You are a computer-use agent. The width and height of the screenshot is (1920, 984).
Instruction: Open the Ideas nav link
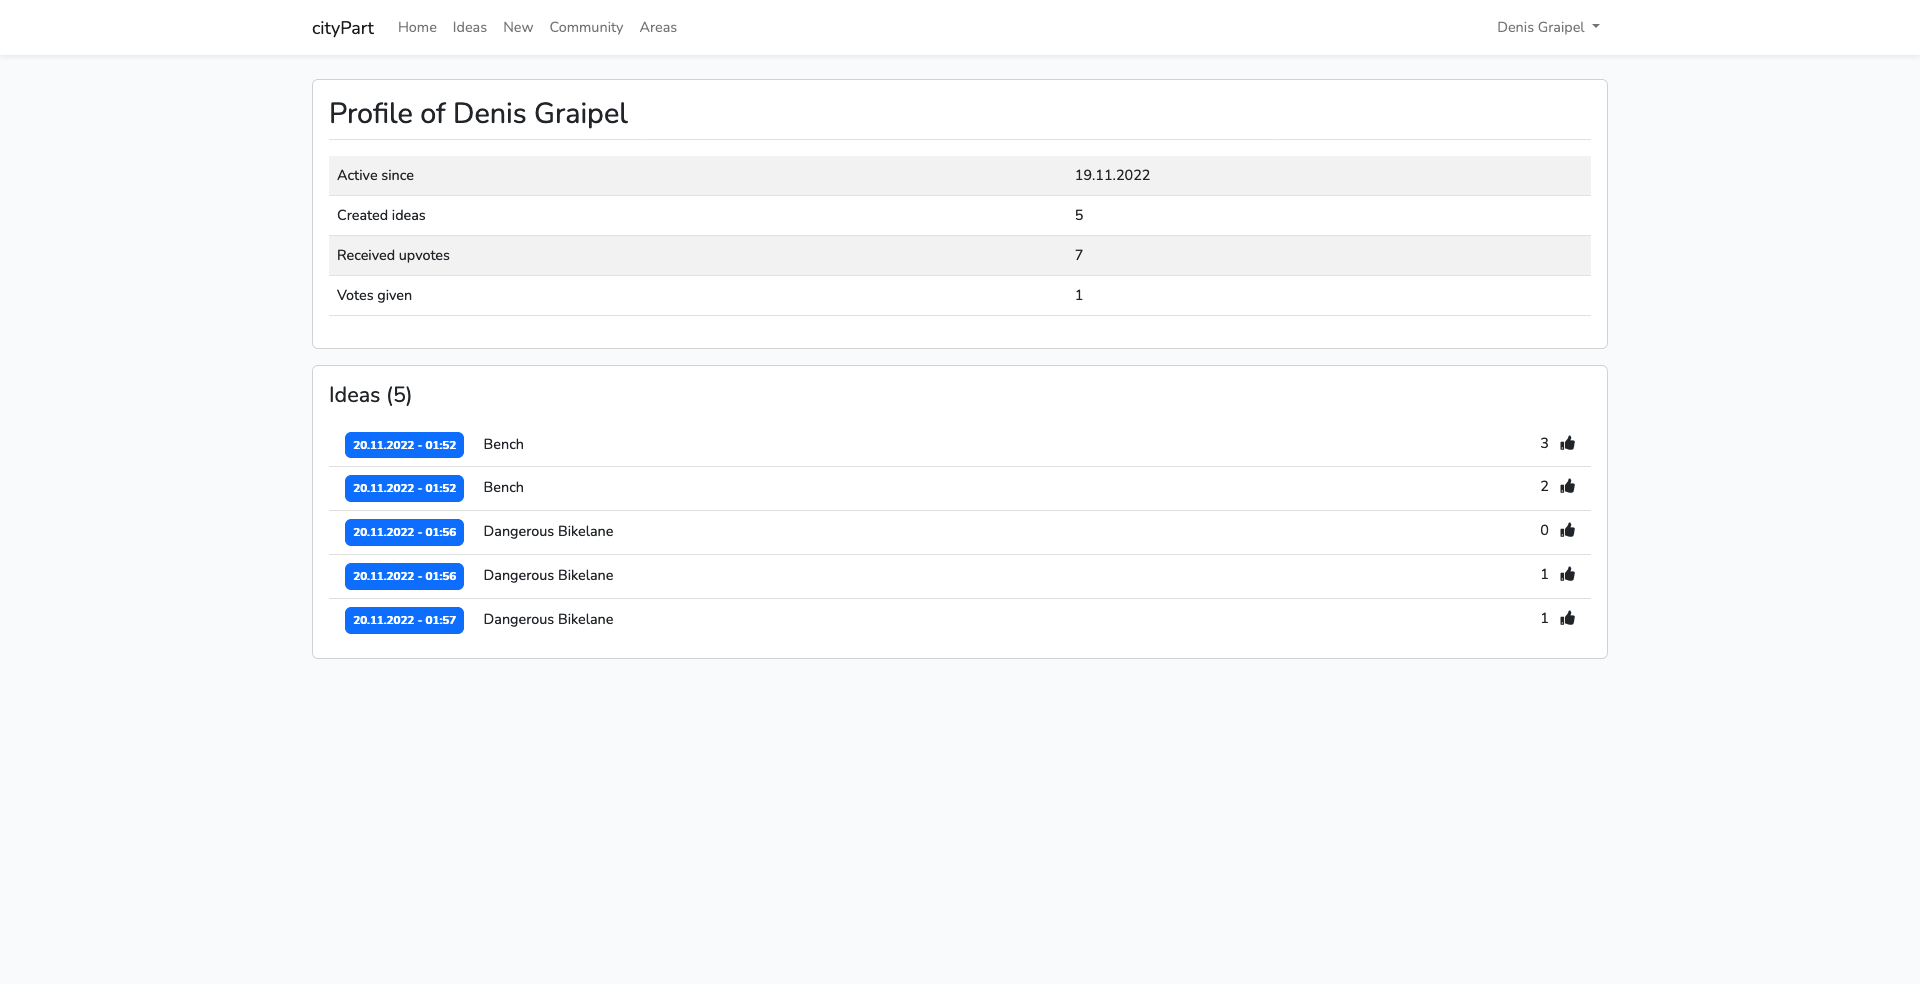point(469,27)
